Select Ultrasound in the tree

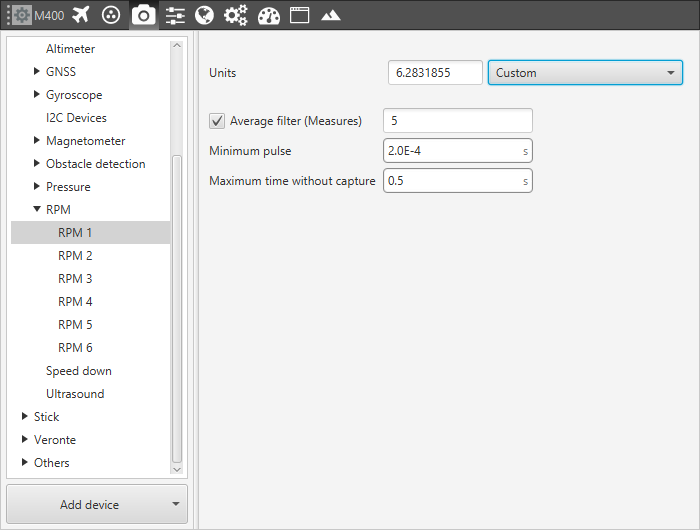(x=75, y=394)
